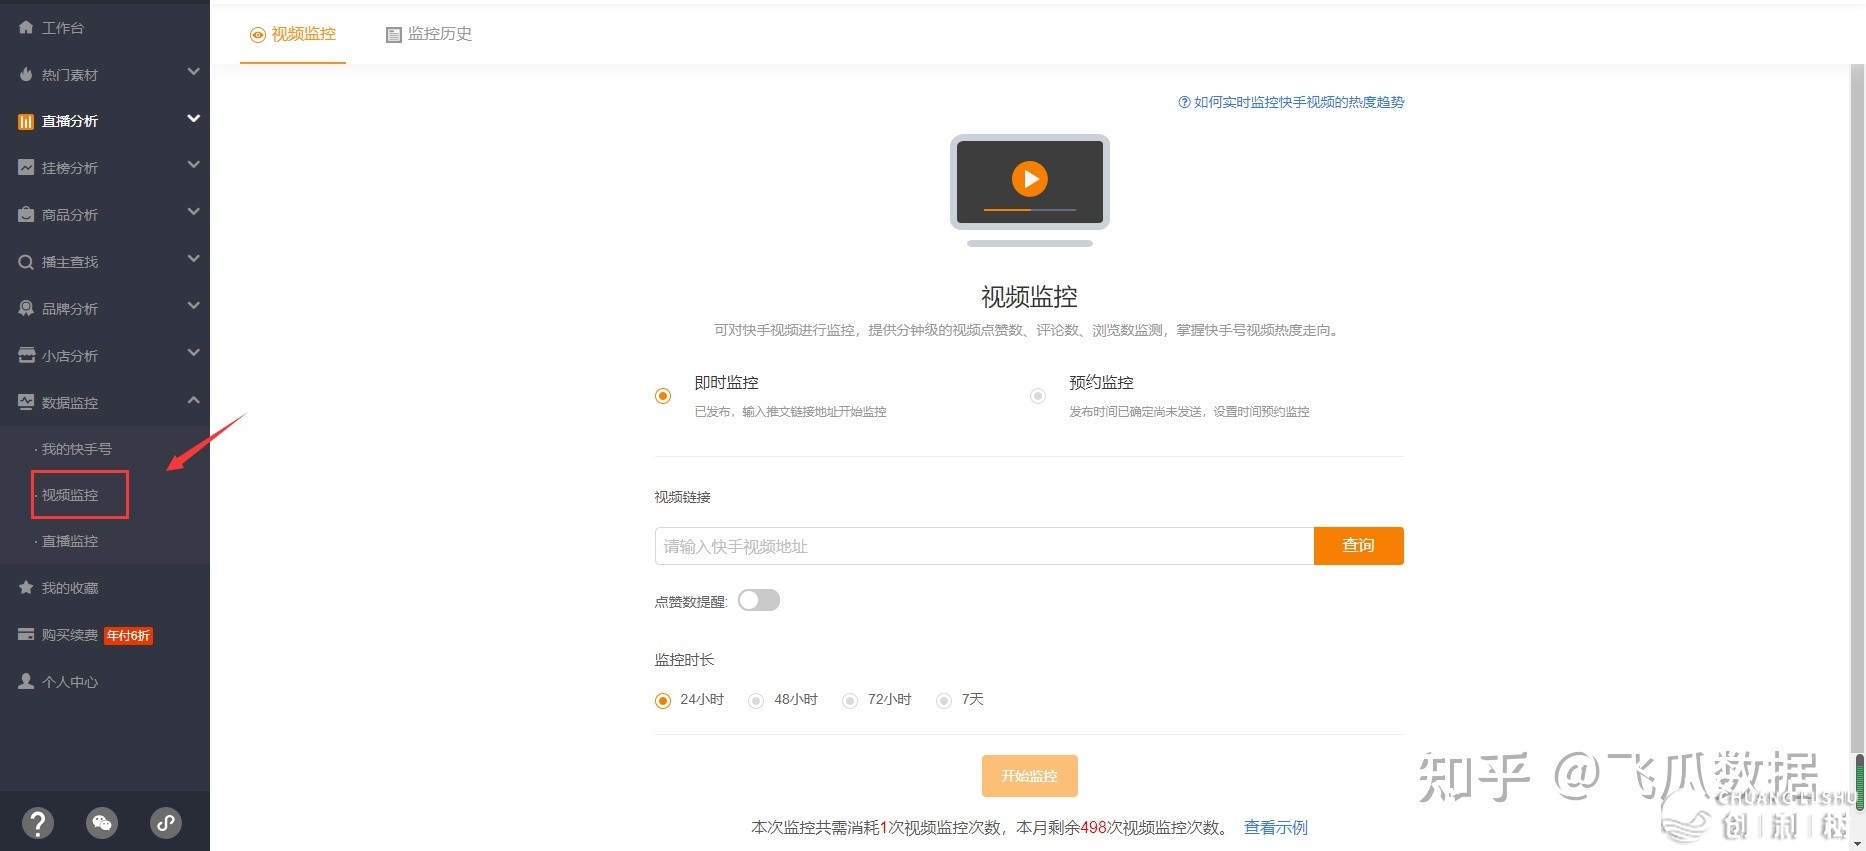The image size is (1866, 851).
Task: Open the WeChat icon in sidebar footer
Action: click(102, 823)
